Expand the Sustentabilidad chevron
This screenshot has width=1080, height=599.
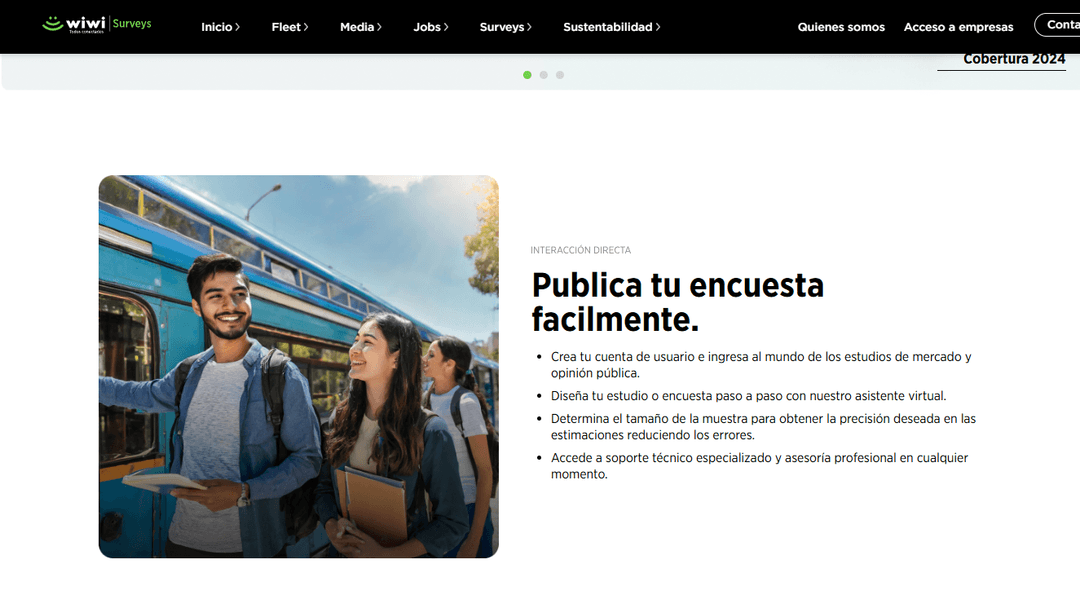658,27
